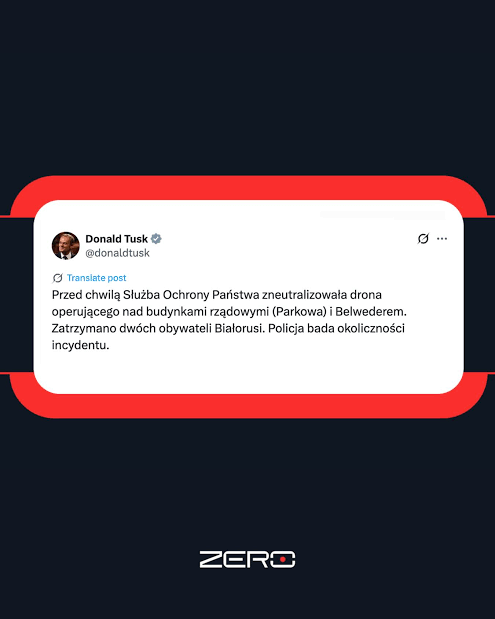Open the three-dot more options menu
495x619 pixels.
tap(442, 239)
